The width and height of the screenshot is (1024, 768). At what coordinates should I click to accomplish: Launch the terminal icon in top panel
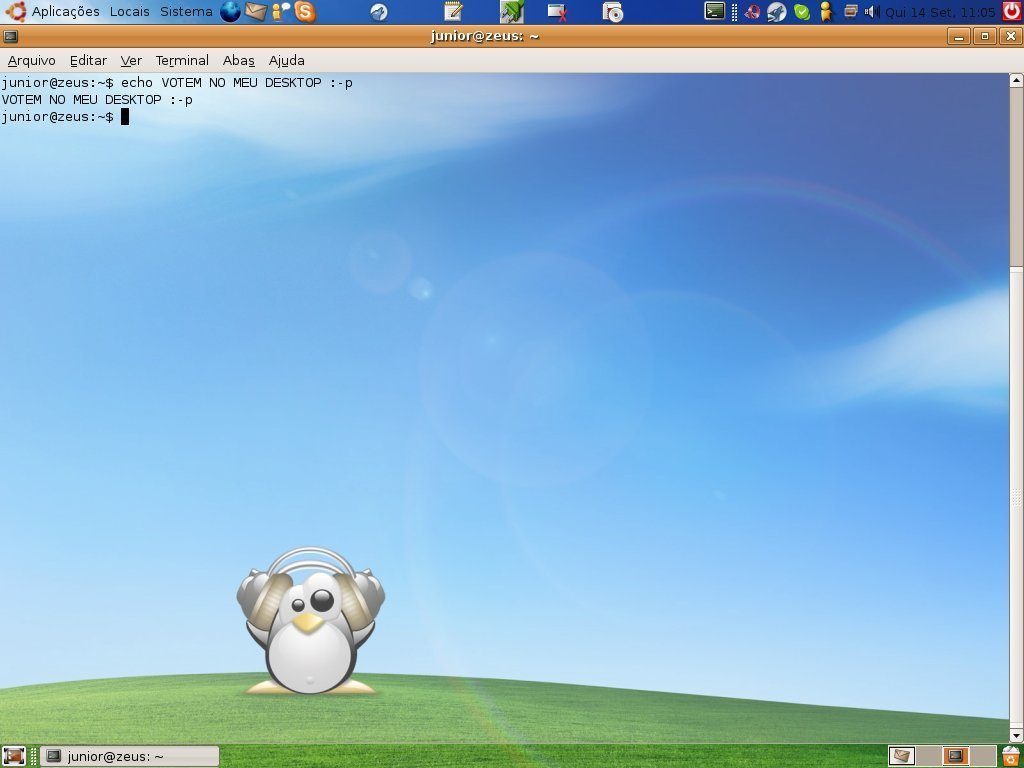click(714, 11)
